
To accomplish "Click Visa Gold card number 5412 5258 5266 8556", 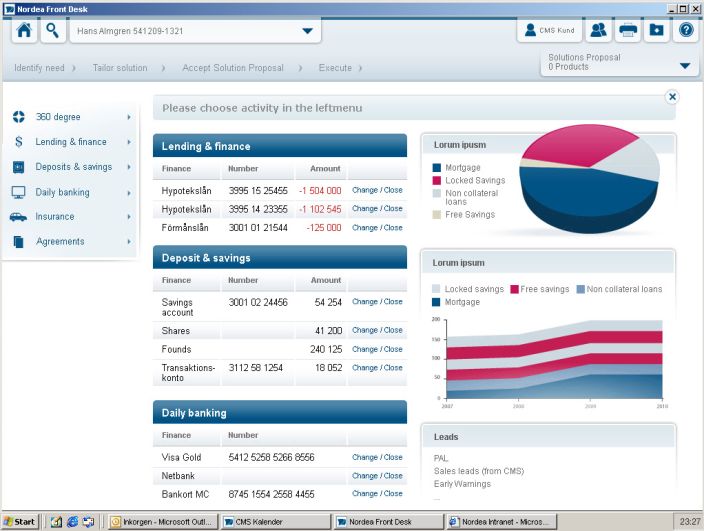I will (x=271, y=457).
